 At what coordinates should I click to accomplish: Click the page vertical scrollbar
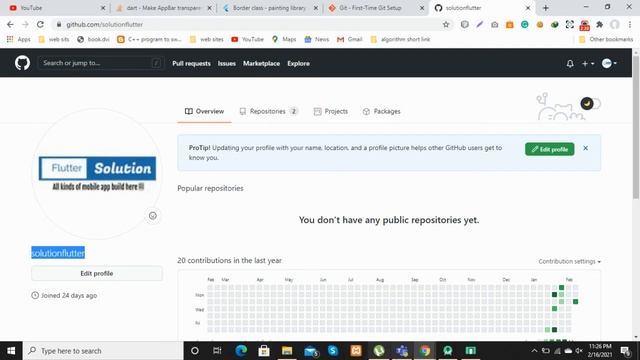tap(636, 127)
